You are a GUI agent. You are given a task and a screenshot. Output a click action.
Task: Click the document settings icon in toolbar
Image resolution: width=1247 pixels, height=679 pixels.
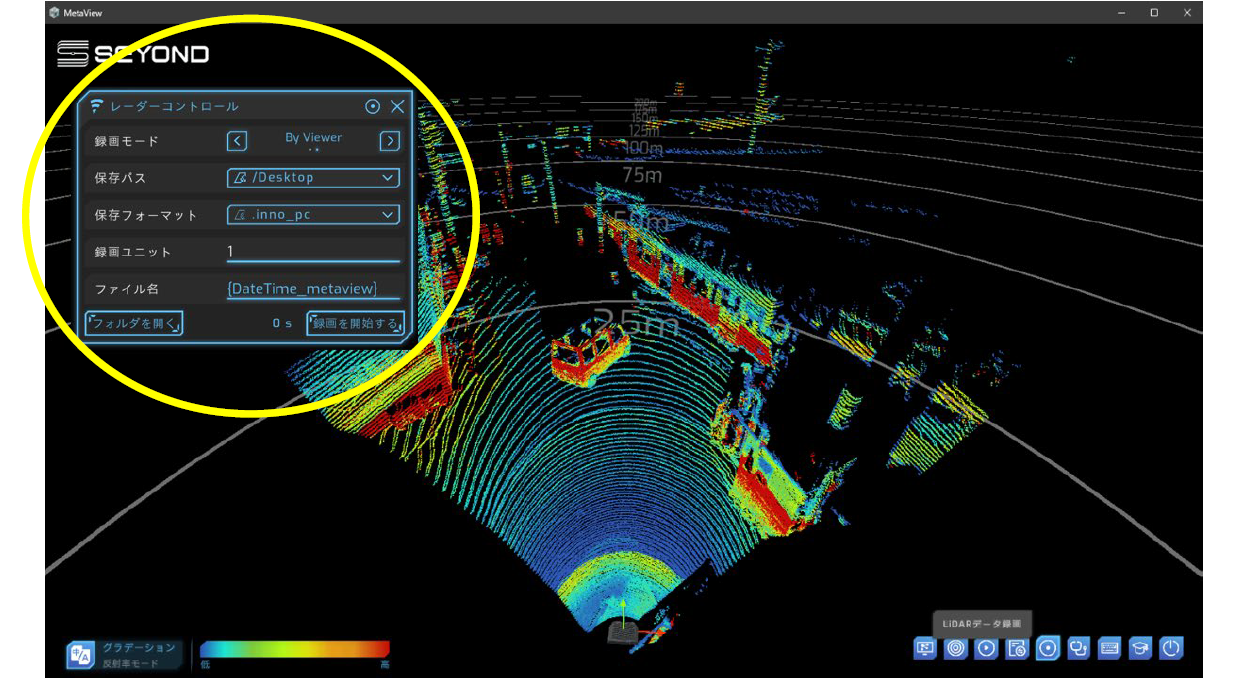click(x=1017, y=648)
